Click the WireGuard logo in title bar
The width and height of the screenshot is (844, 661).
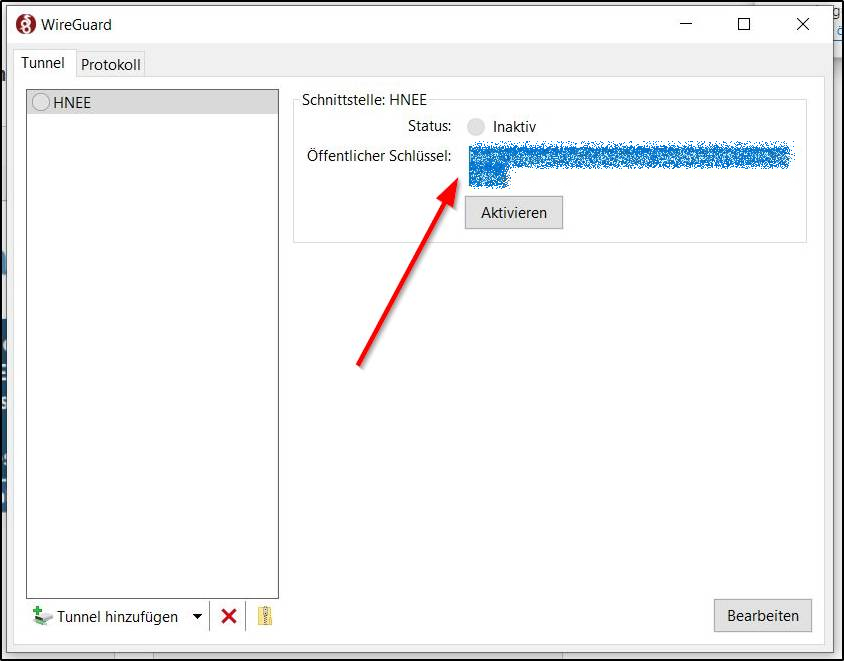pos(26,24)
